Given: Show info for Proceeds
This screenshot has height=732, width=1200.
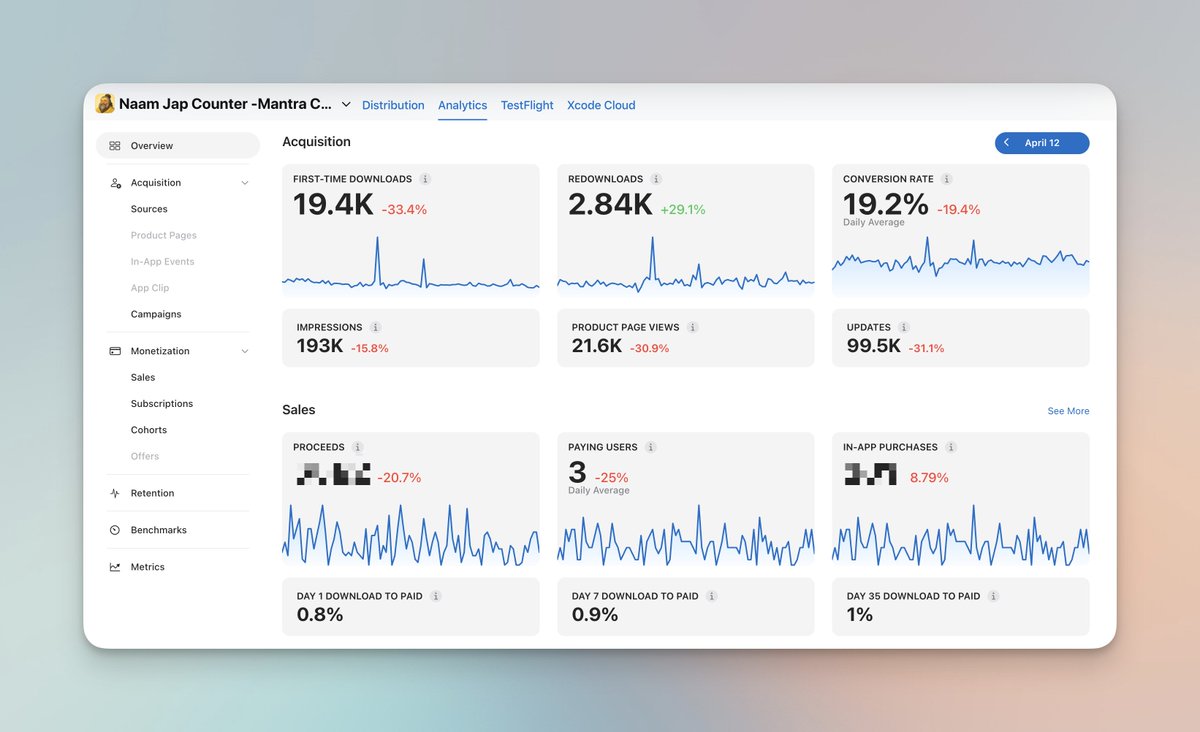Looking at the screenshot, I should coord(358,447).
